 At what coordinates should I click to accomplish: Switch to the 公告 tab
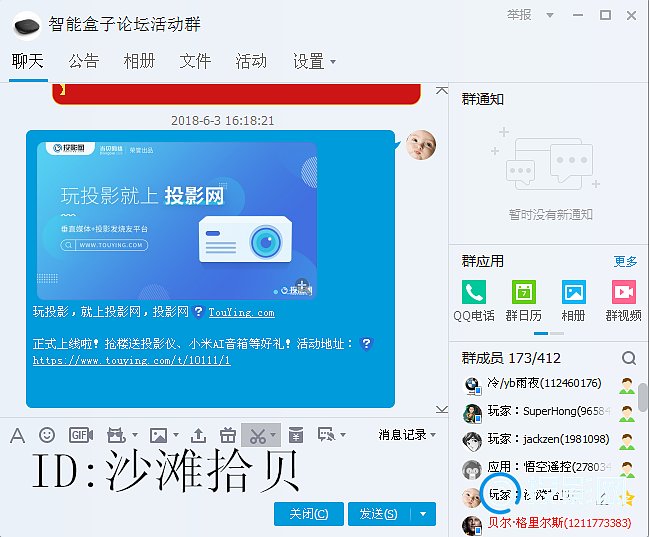(84, 61)
